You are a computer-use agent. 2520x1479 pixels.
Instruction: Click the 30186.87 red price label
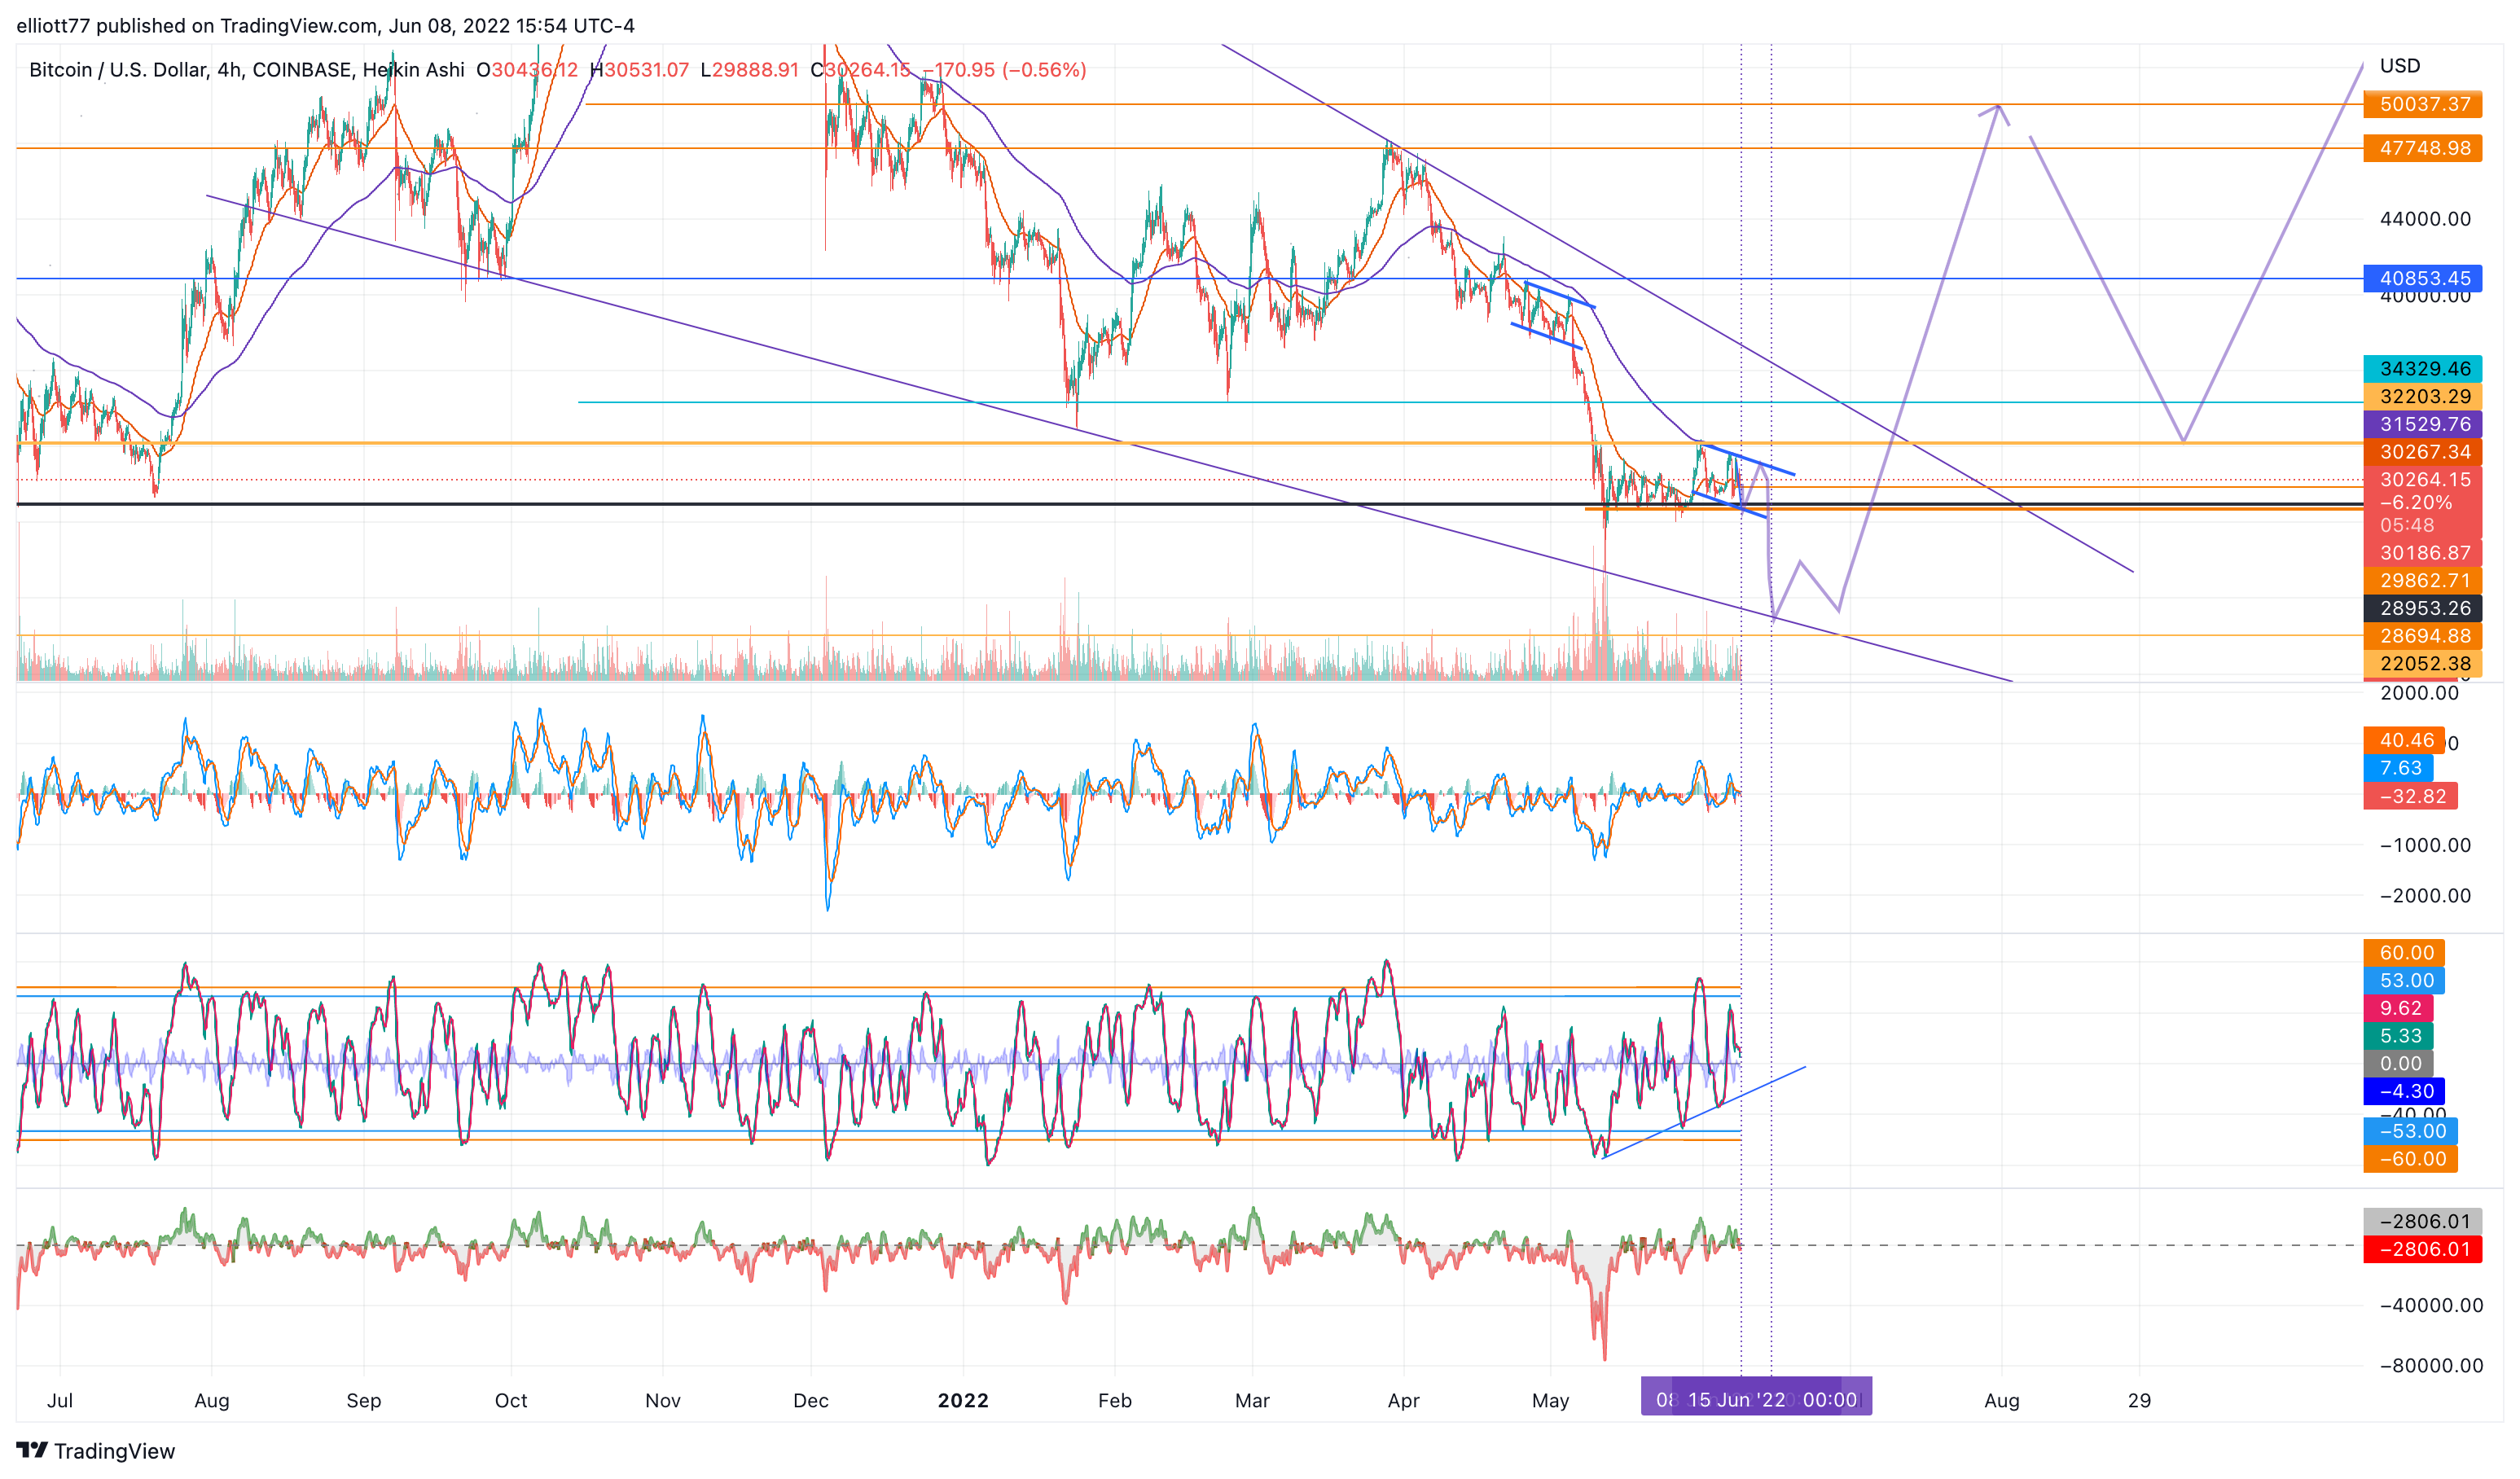tap(2423, 552)
